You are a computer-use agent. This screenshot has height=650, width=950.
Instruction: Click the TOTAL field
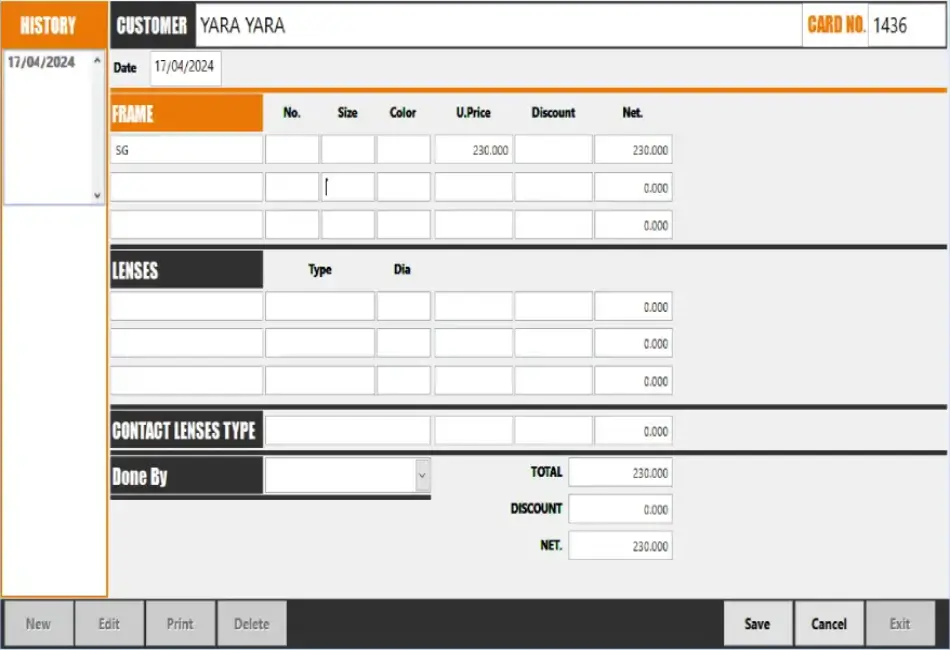(620, 473)
